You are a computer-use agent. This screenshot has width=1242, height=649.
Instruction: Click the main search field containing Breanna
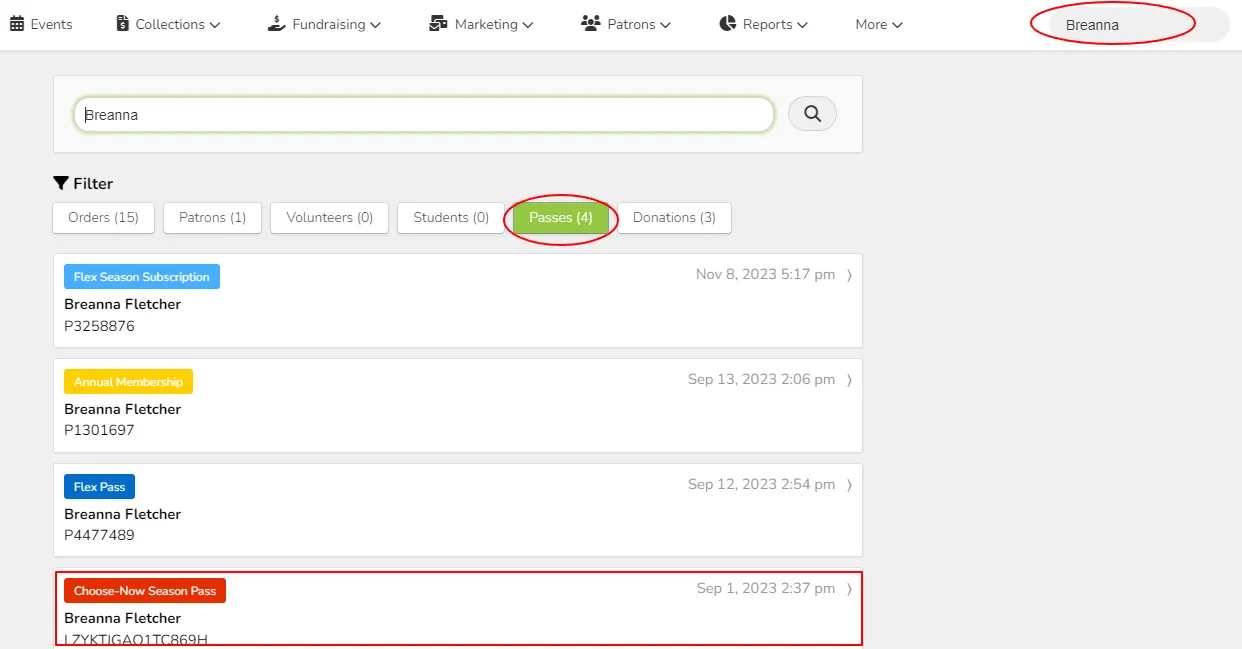pos(424,115)
